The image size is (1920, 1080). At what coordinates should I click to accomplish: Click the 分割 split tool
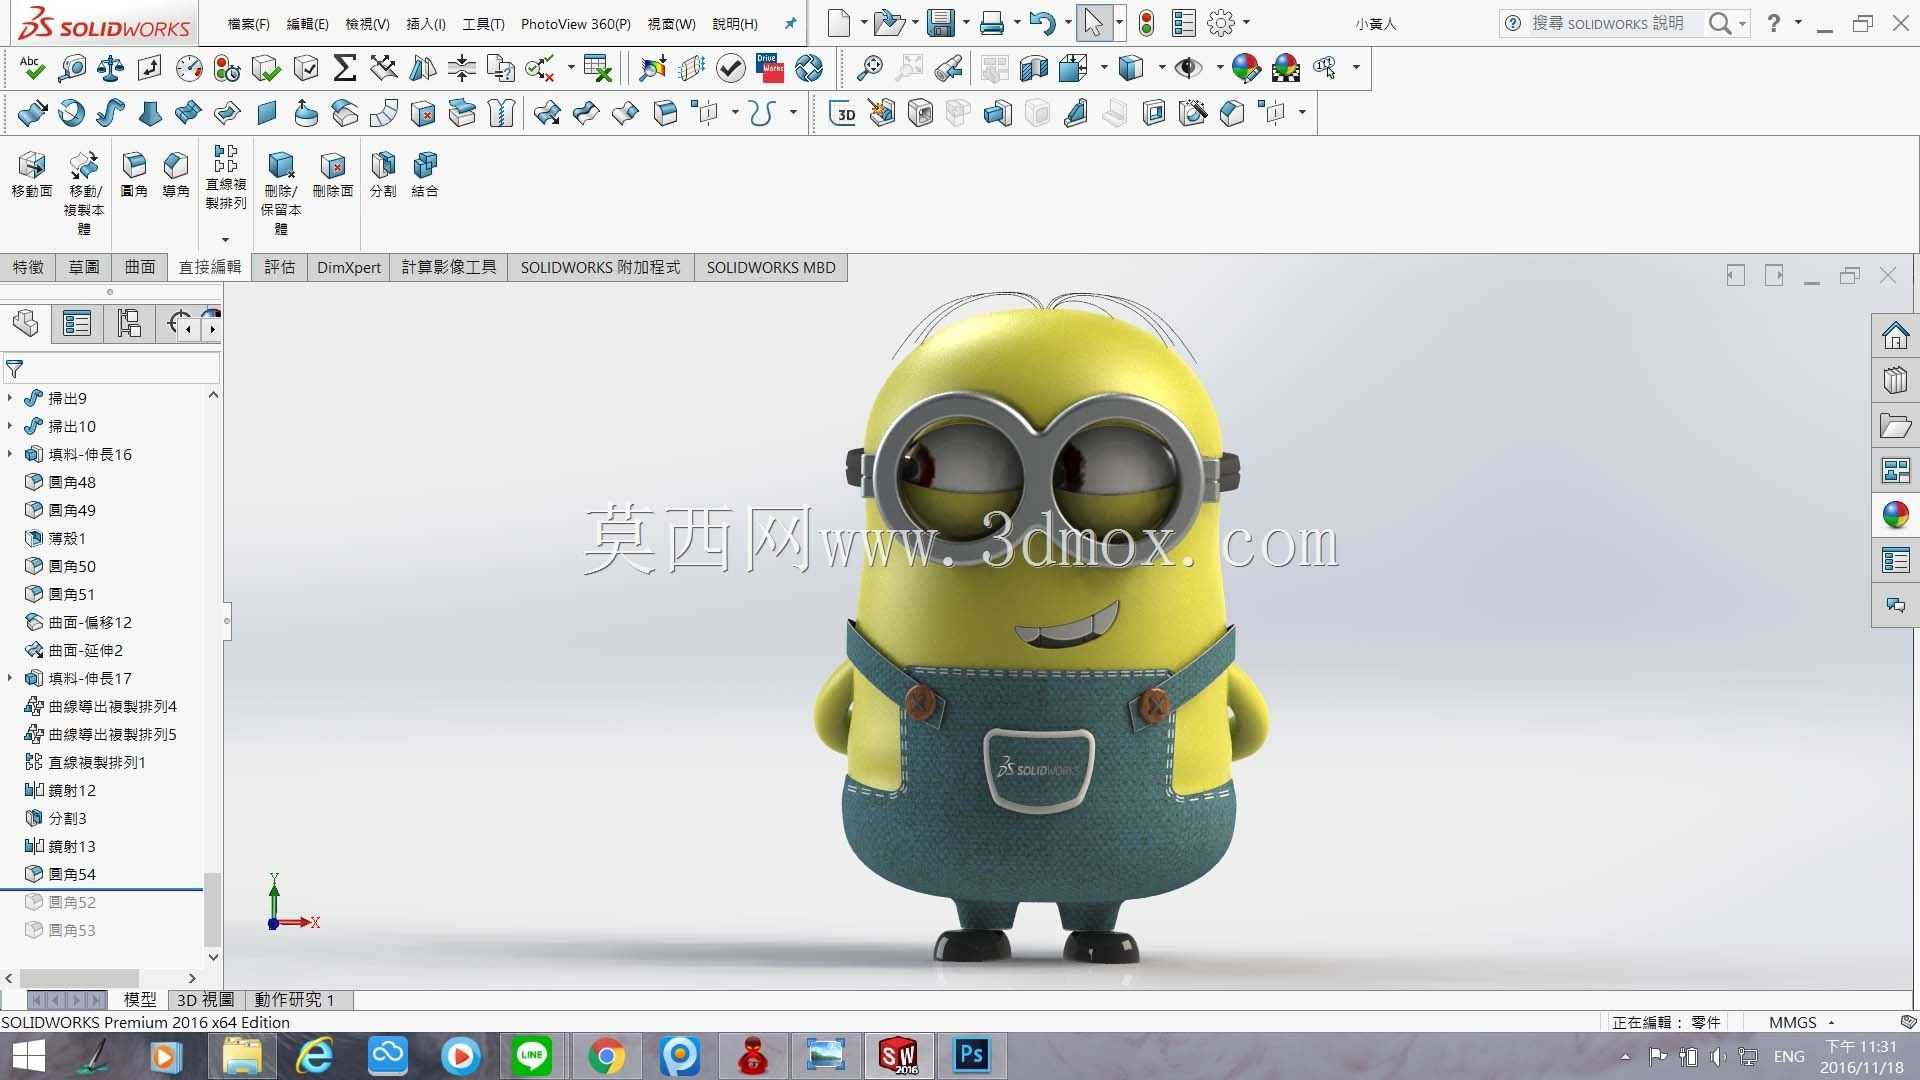[383, 175]
